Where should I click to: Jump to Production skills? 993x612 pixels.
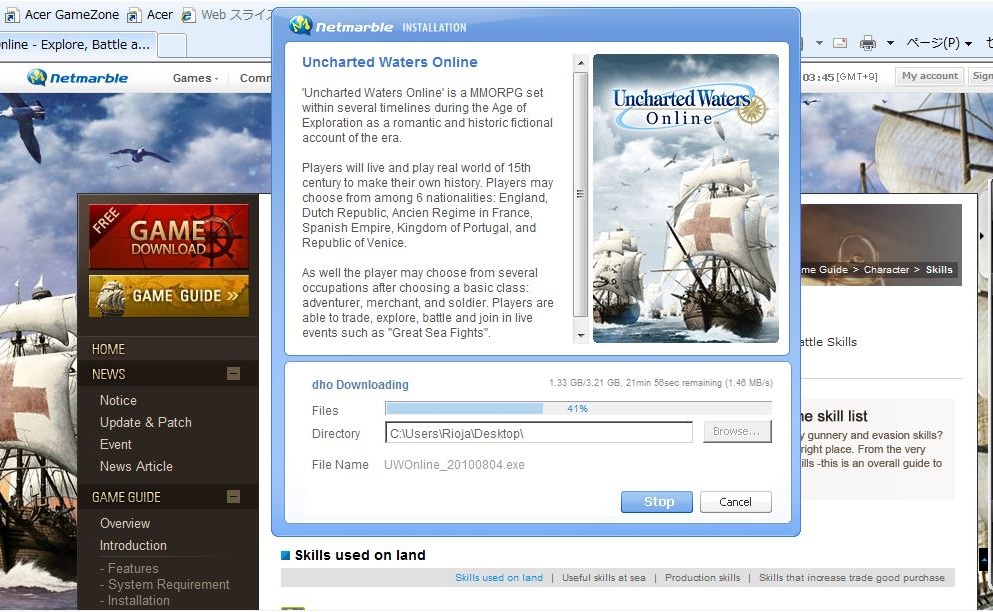click(x=702, y=578)
